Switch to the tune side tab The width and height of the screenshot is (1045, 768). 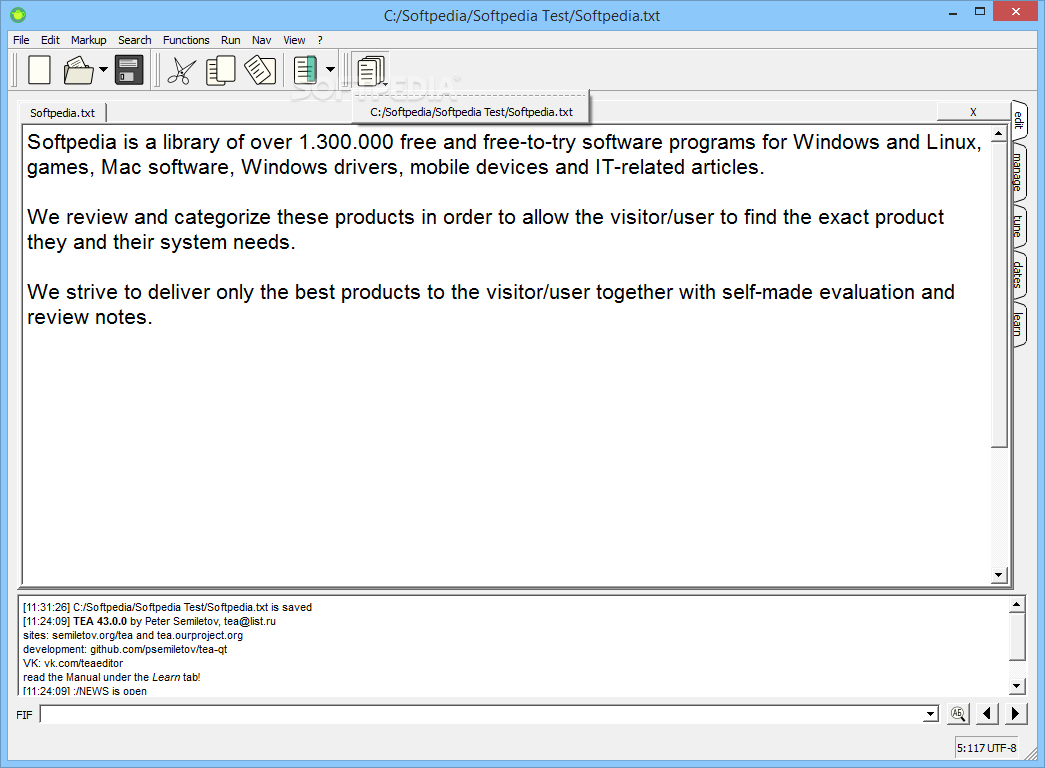[1019, 226]
